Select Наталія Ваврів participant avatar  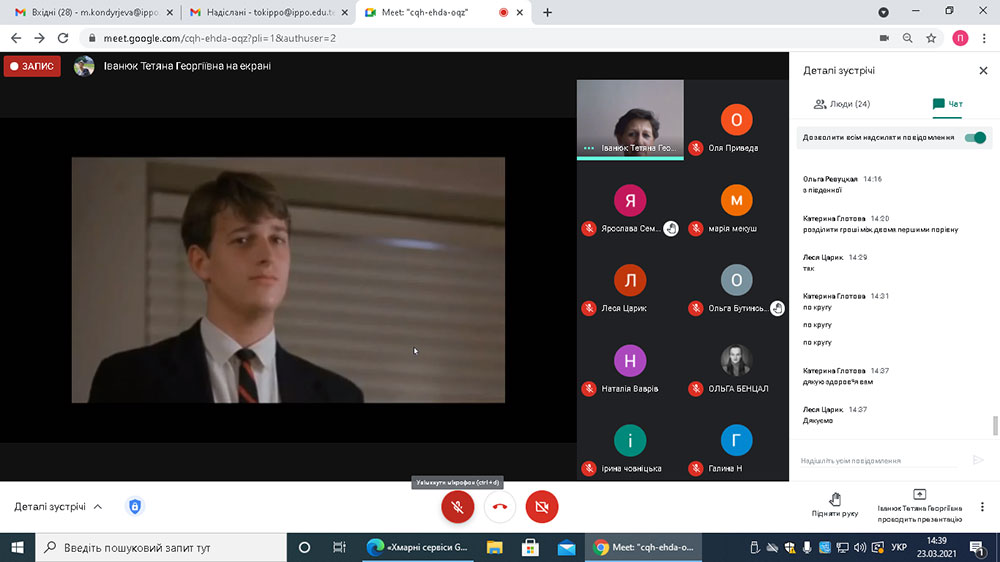click(x=629, y=360)
